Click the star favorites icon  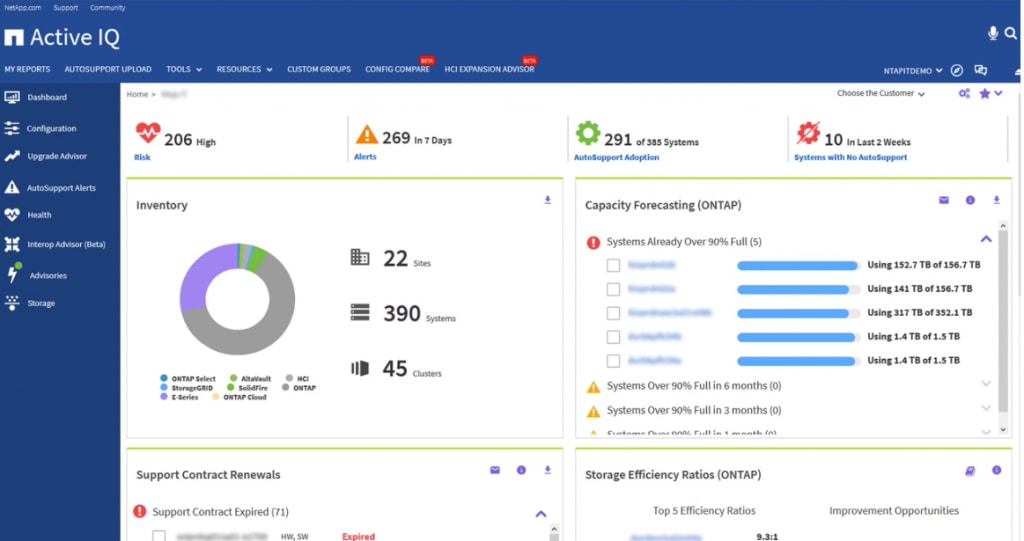pos(985,93)
